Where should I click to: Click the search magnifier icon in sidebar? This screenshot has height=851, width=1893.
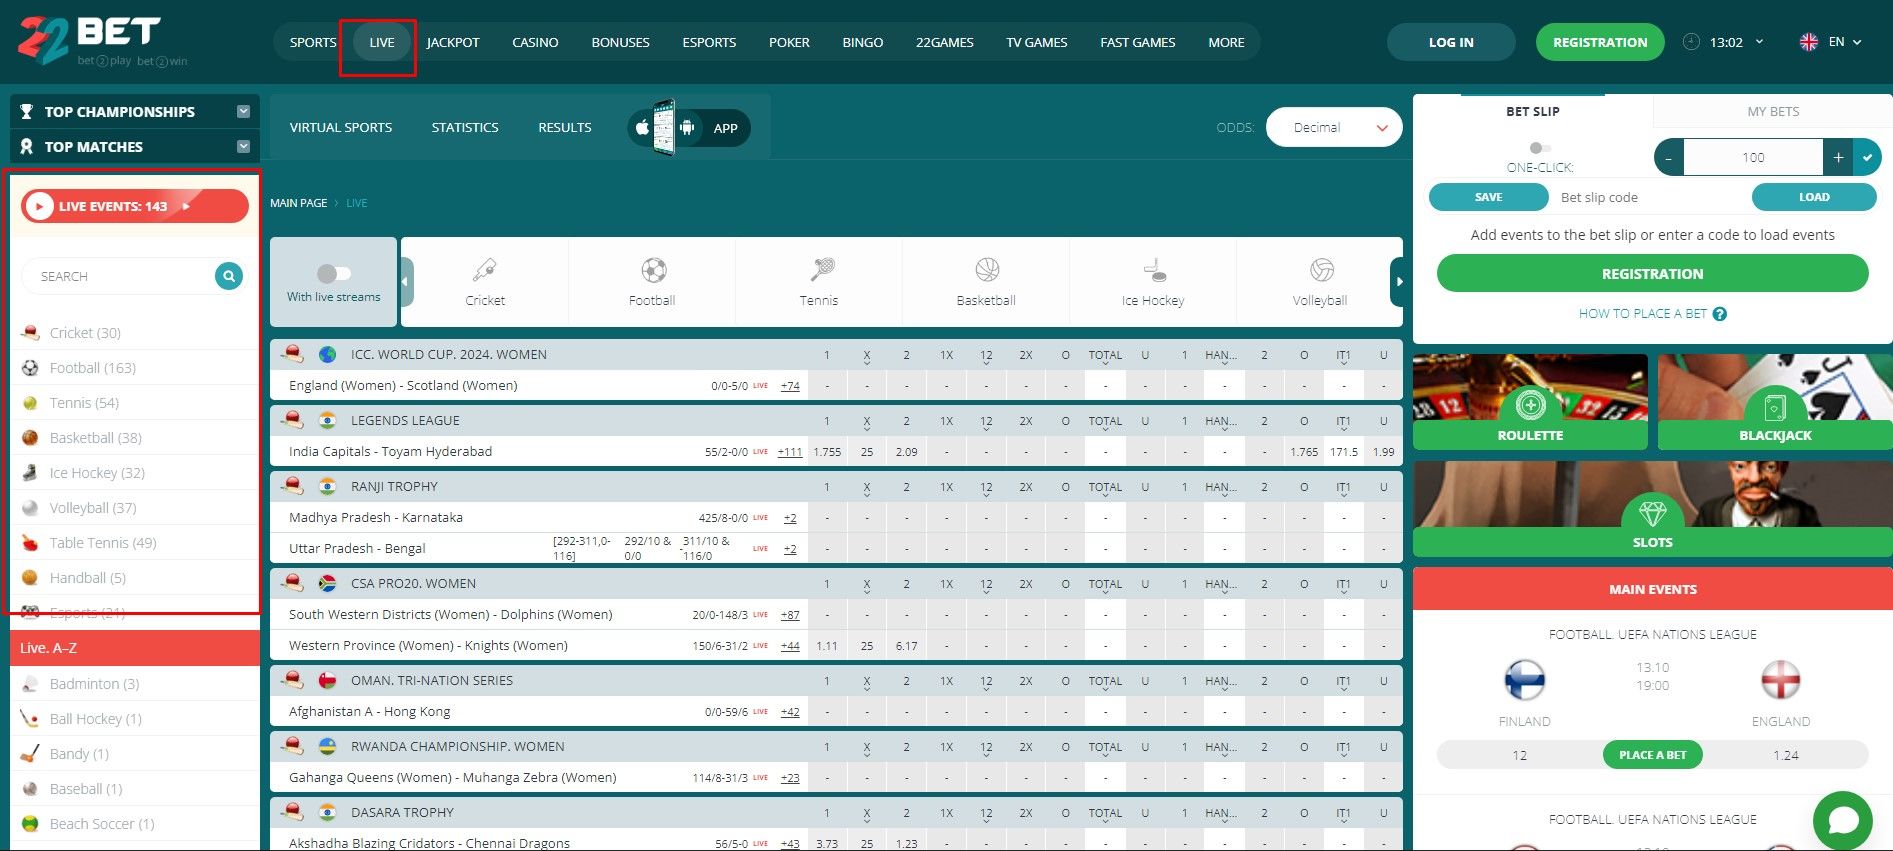[229, 276]
